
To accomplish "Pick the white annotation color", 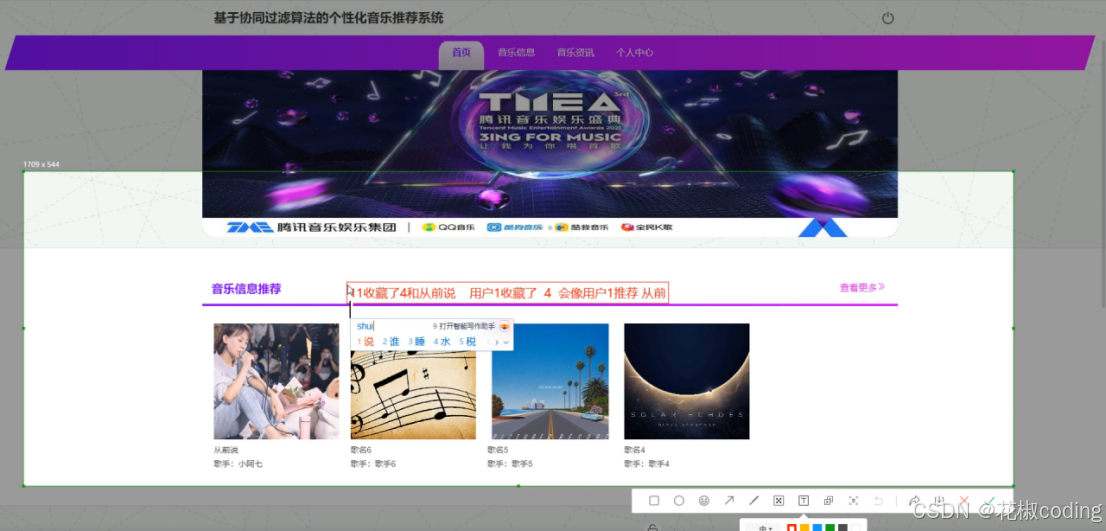I will click(x=855, y=527).
